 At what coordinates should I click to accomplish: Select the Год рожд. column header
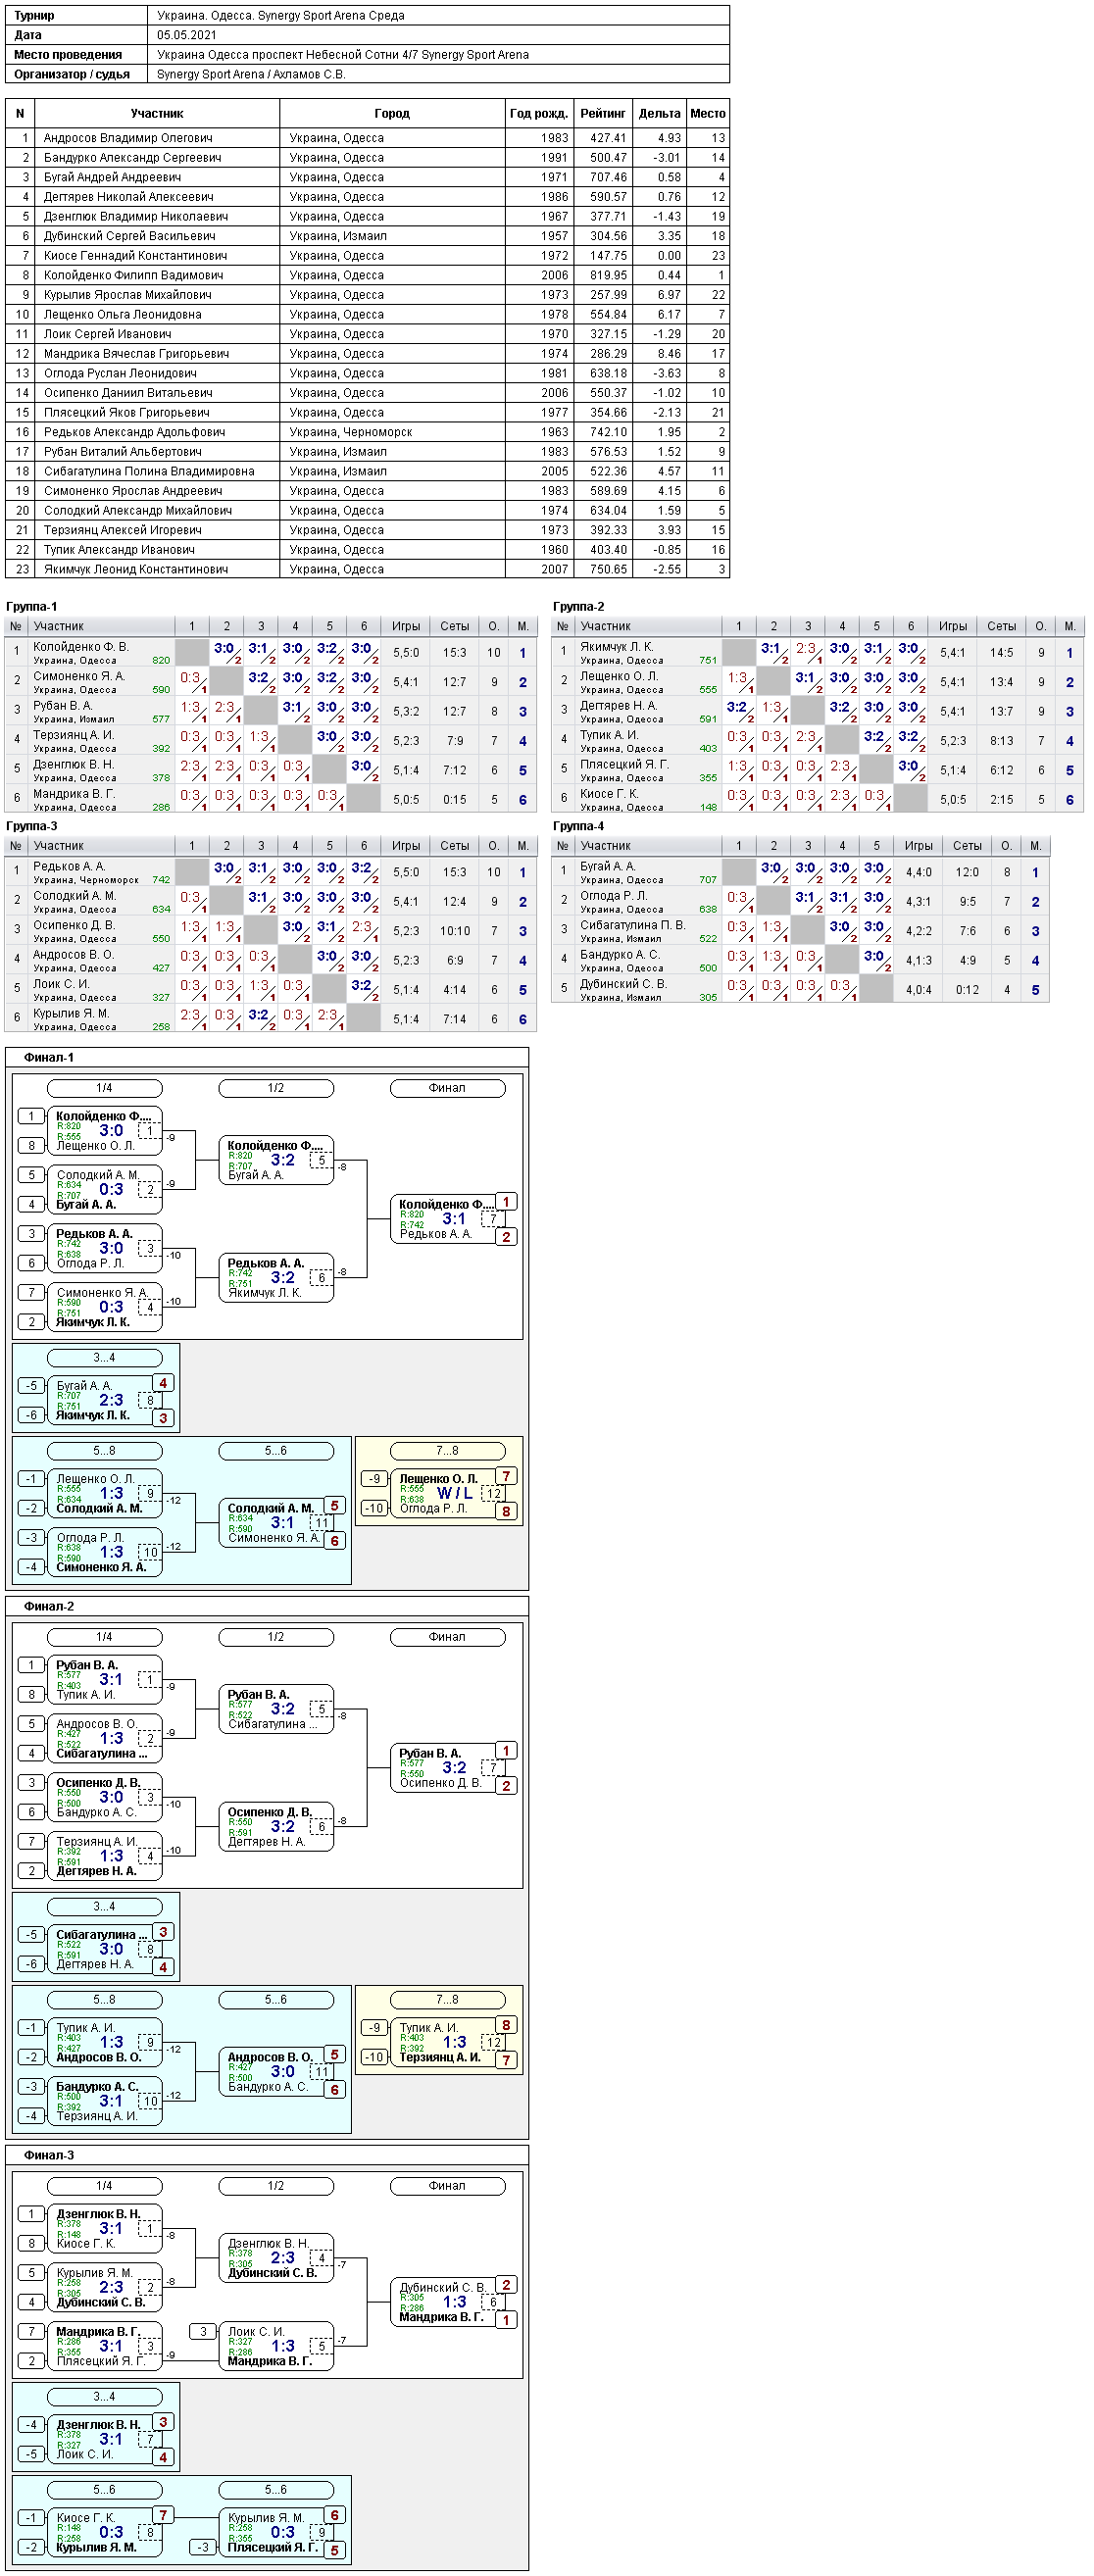538,113
